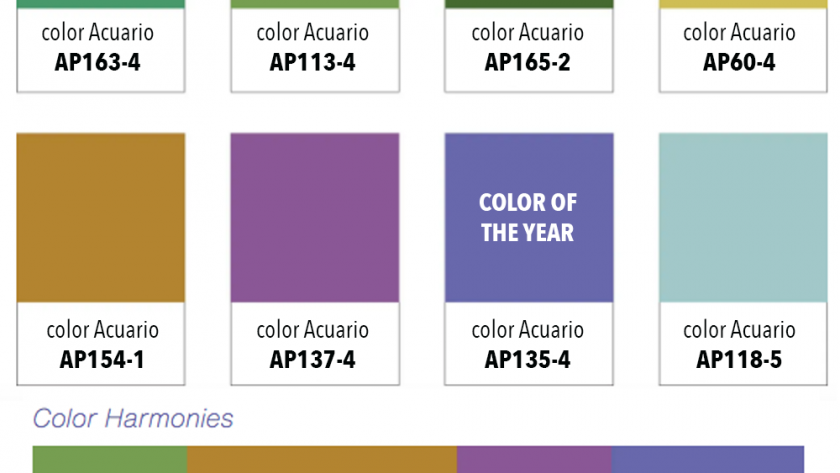Click the purple segment in Color Harmonies bar
This screenshot has height=473, width=840.
click(x=534, y=460)
